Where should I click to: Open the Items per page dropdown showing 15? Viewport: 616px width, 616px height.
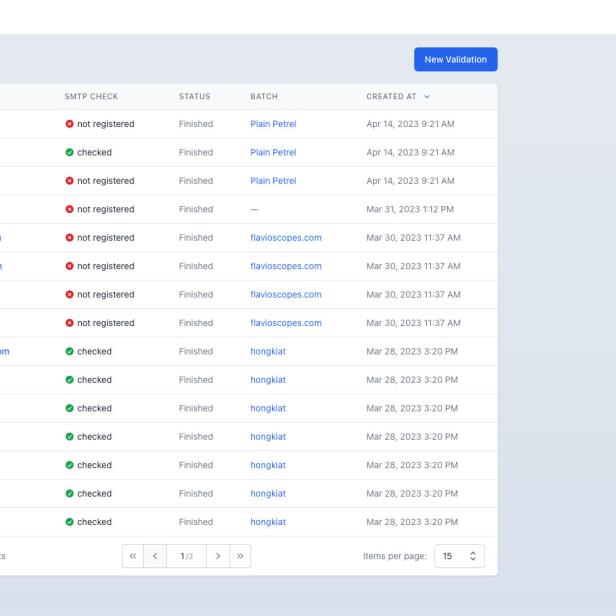point(459,556)
